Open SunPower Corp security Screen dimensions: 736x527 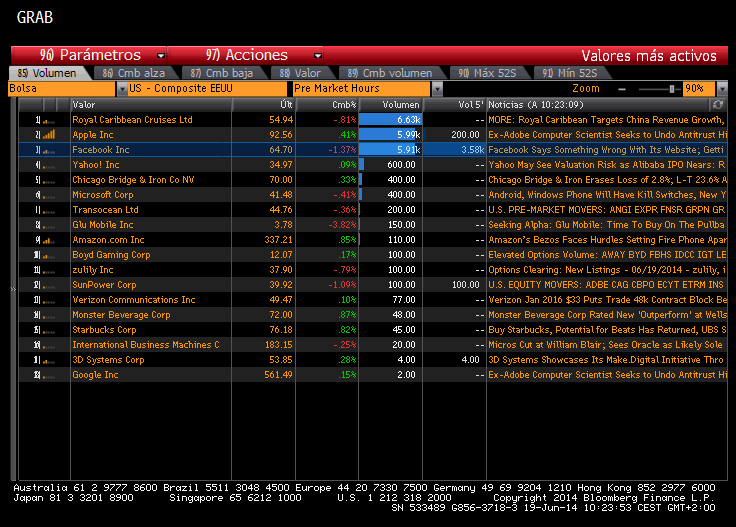tap(104, 285)
